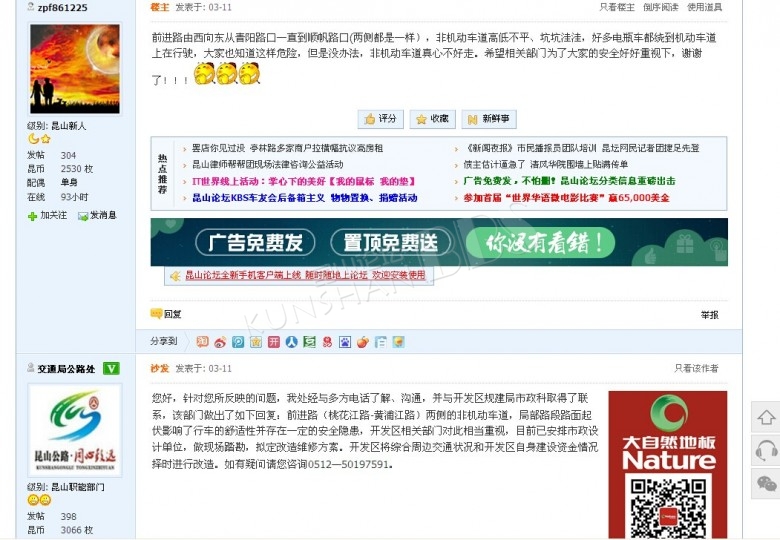Share to Baidu paw icon
This screenshot has width=780, height=540.
click(345, 342)
